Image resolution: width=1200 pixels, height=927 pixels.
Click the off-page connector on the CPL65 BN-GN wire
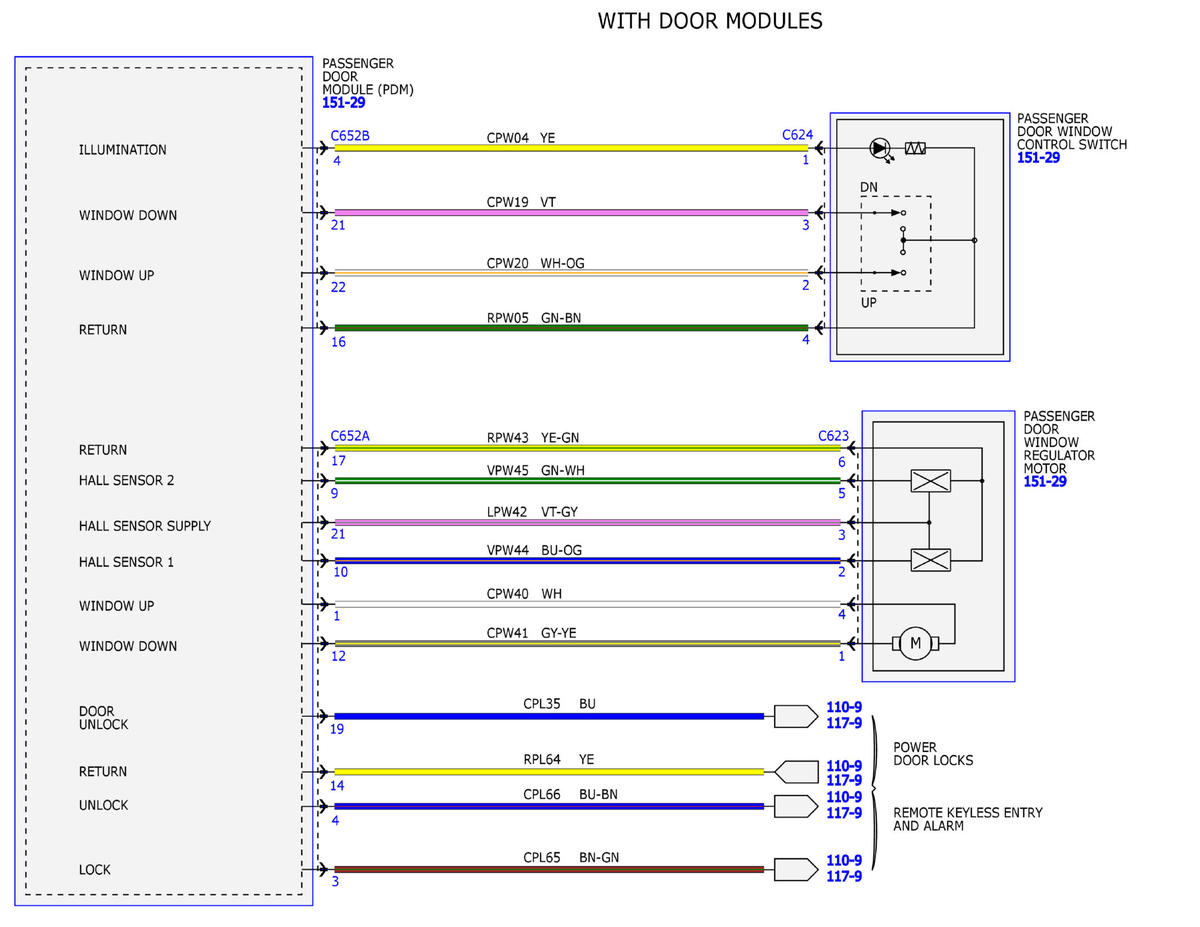click(794, 869)
